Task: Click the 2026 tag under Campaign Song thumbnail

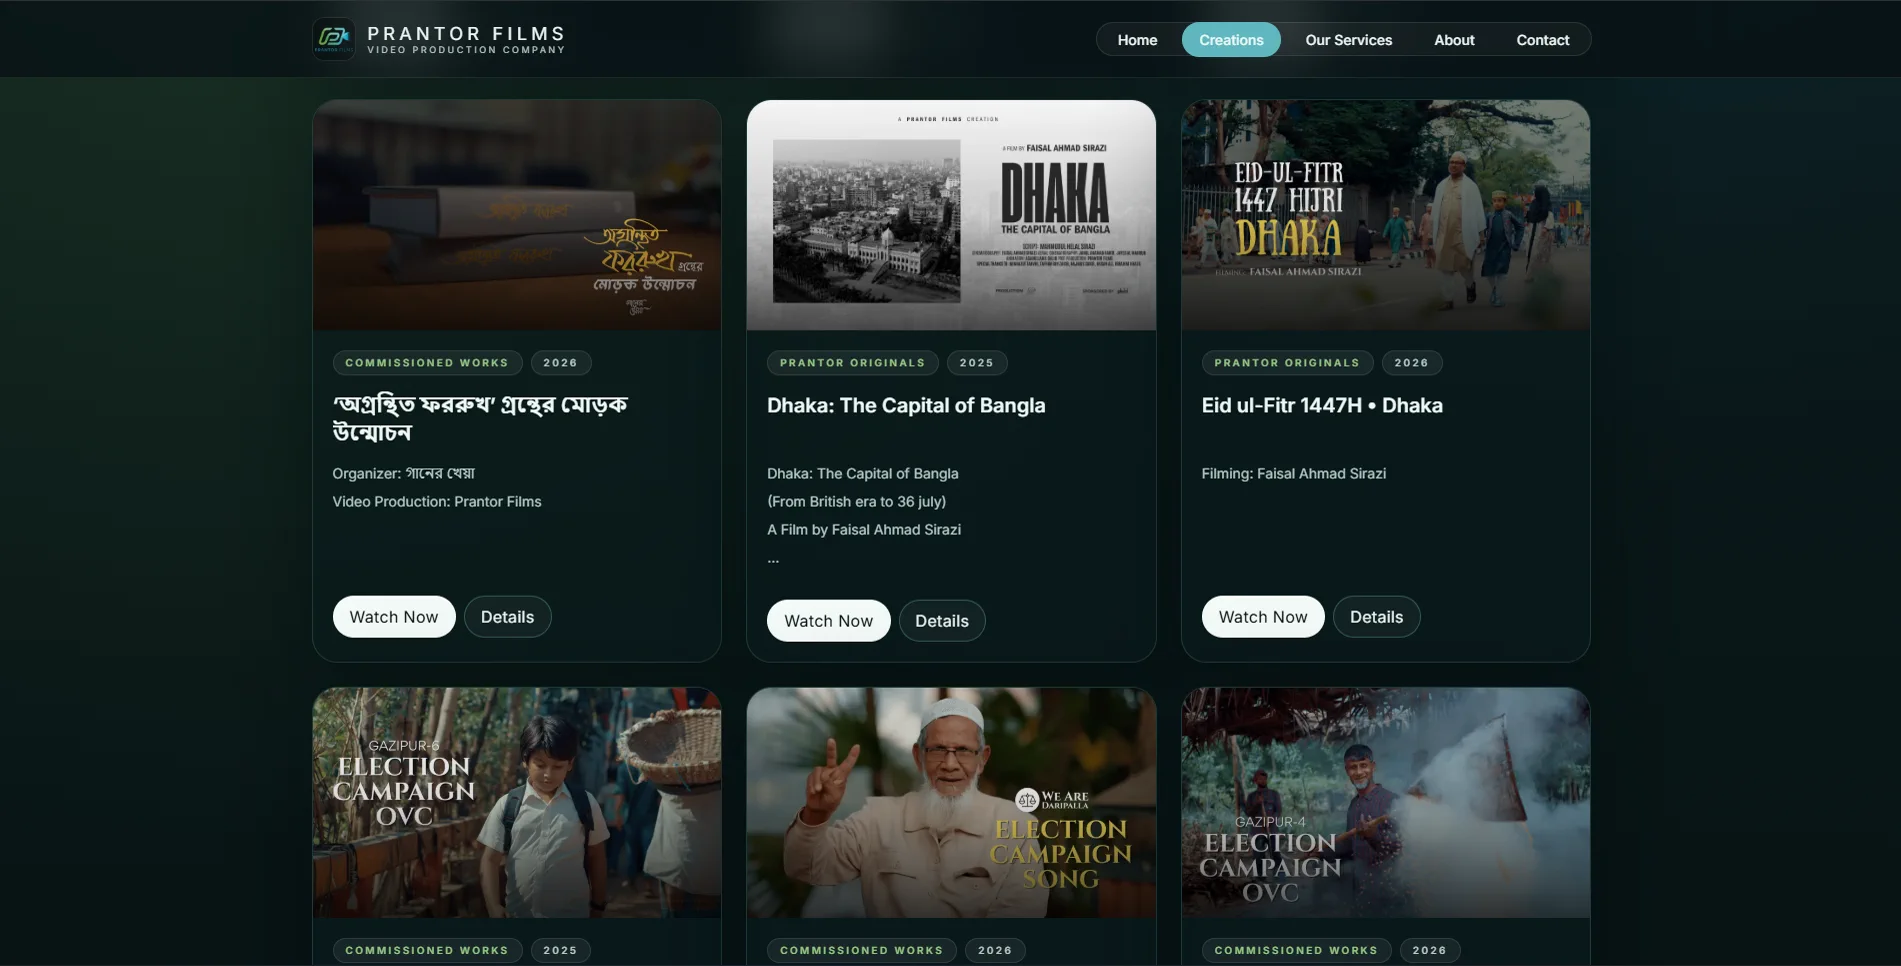Action: 995,951
